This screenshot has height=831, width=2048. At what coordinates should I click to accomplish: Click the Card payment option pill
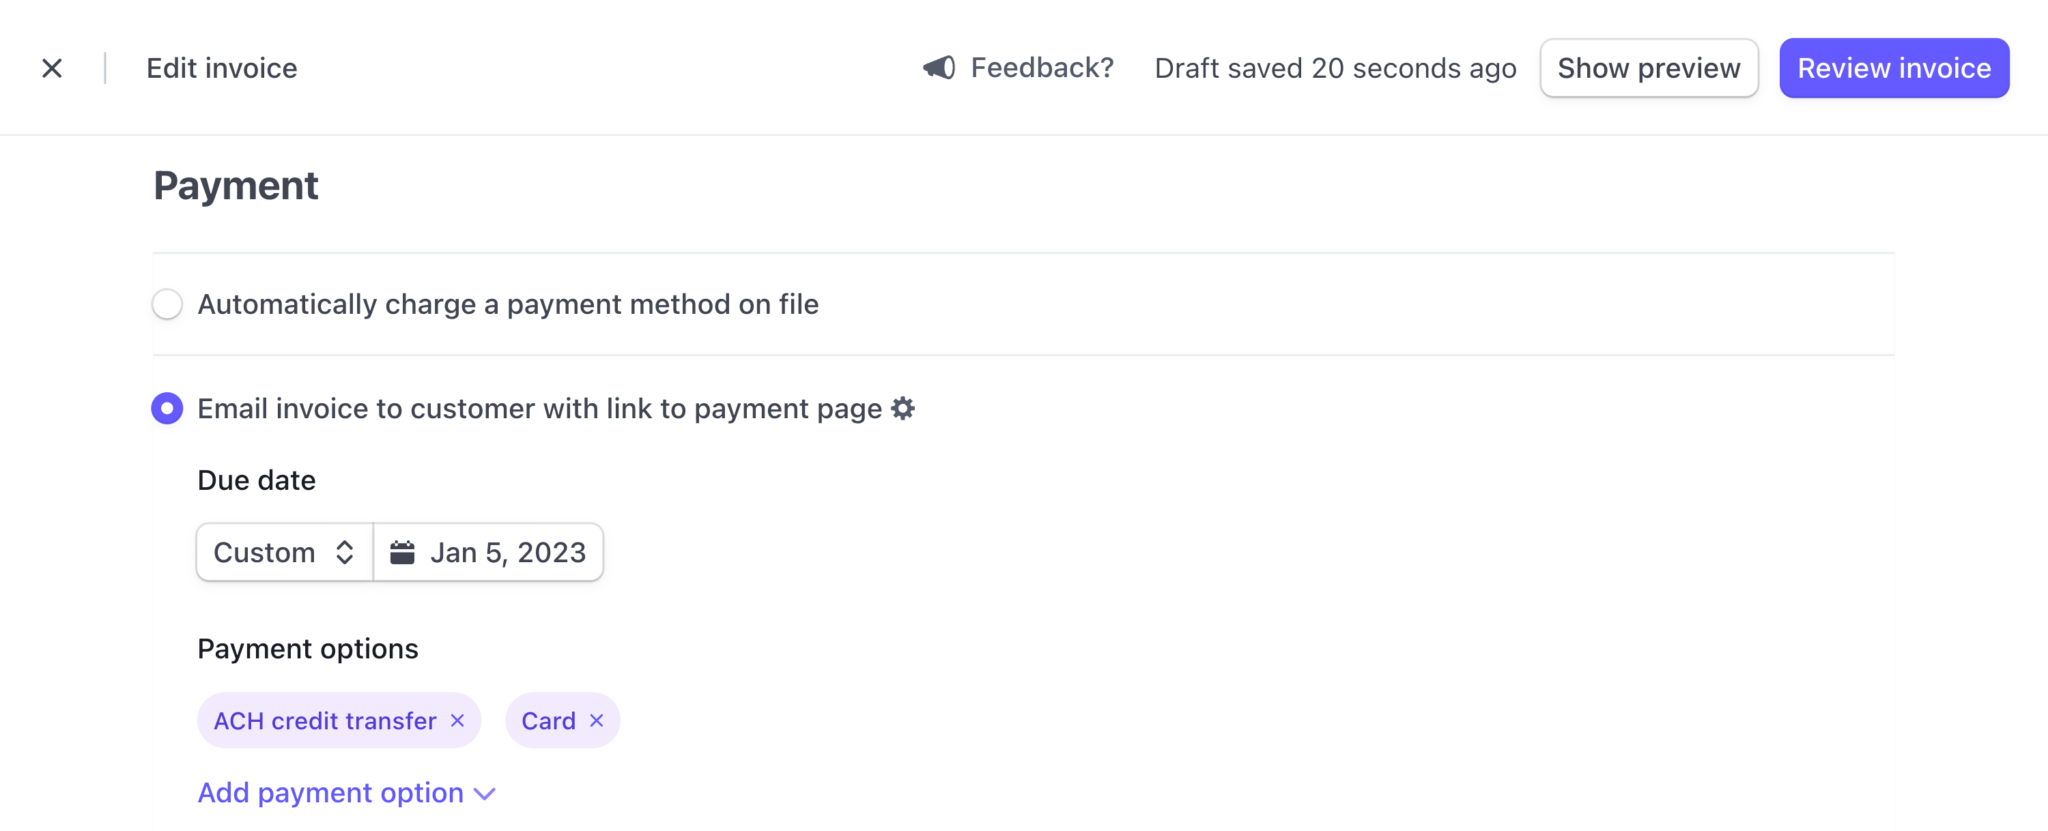tap(548, 720)
